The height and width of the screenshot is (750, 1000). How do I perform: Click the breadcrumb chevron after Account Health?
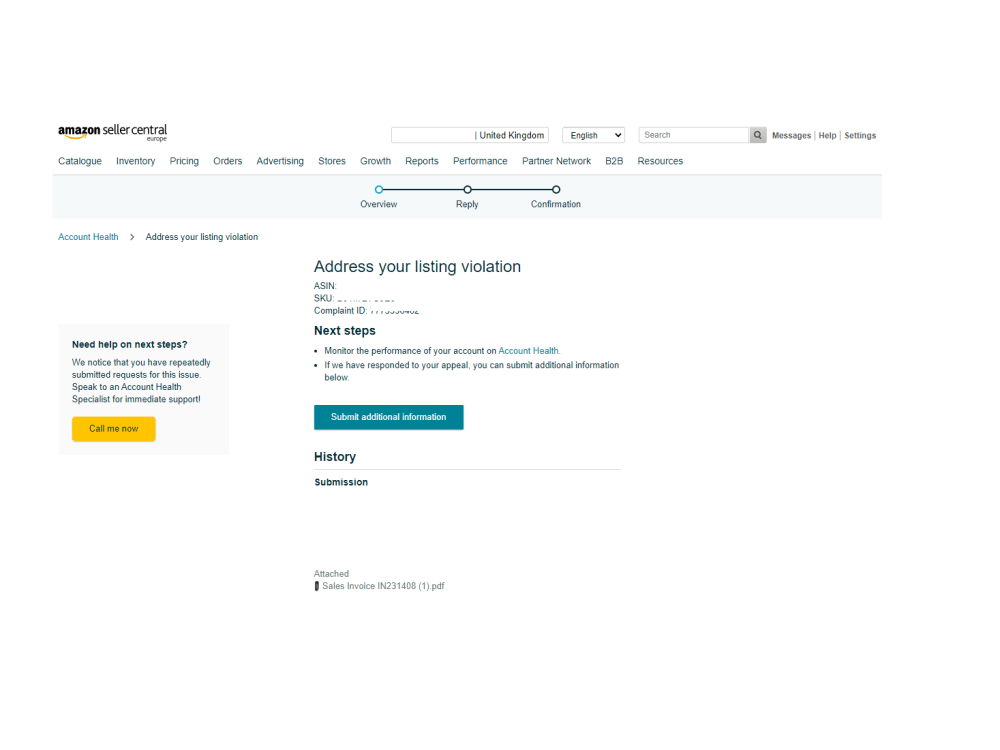(132, 237)
